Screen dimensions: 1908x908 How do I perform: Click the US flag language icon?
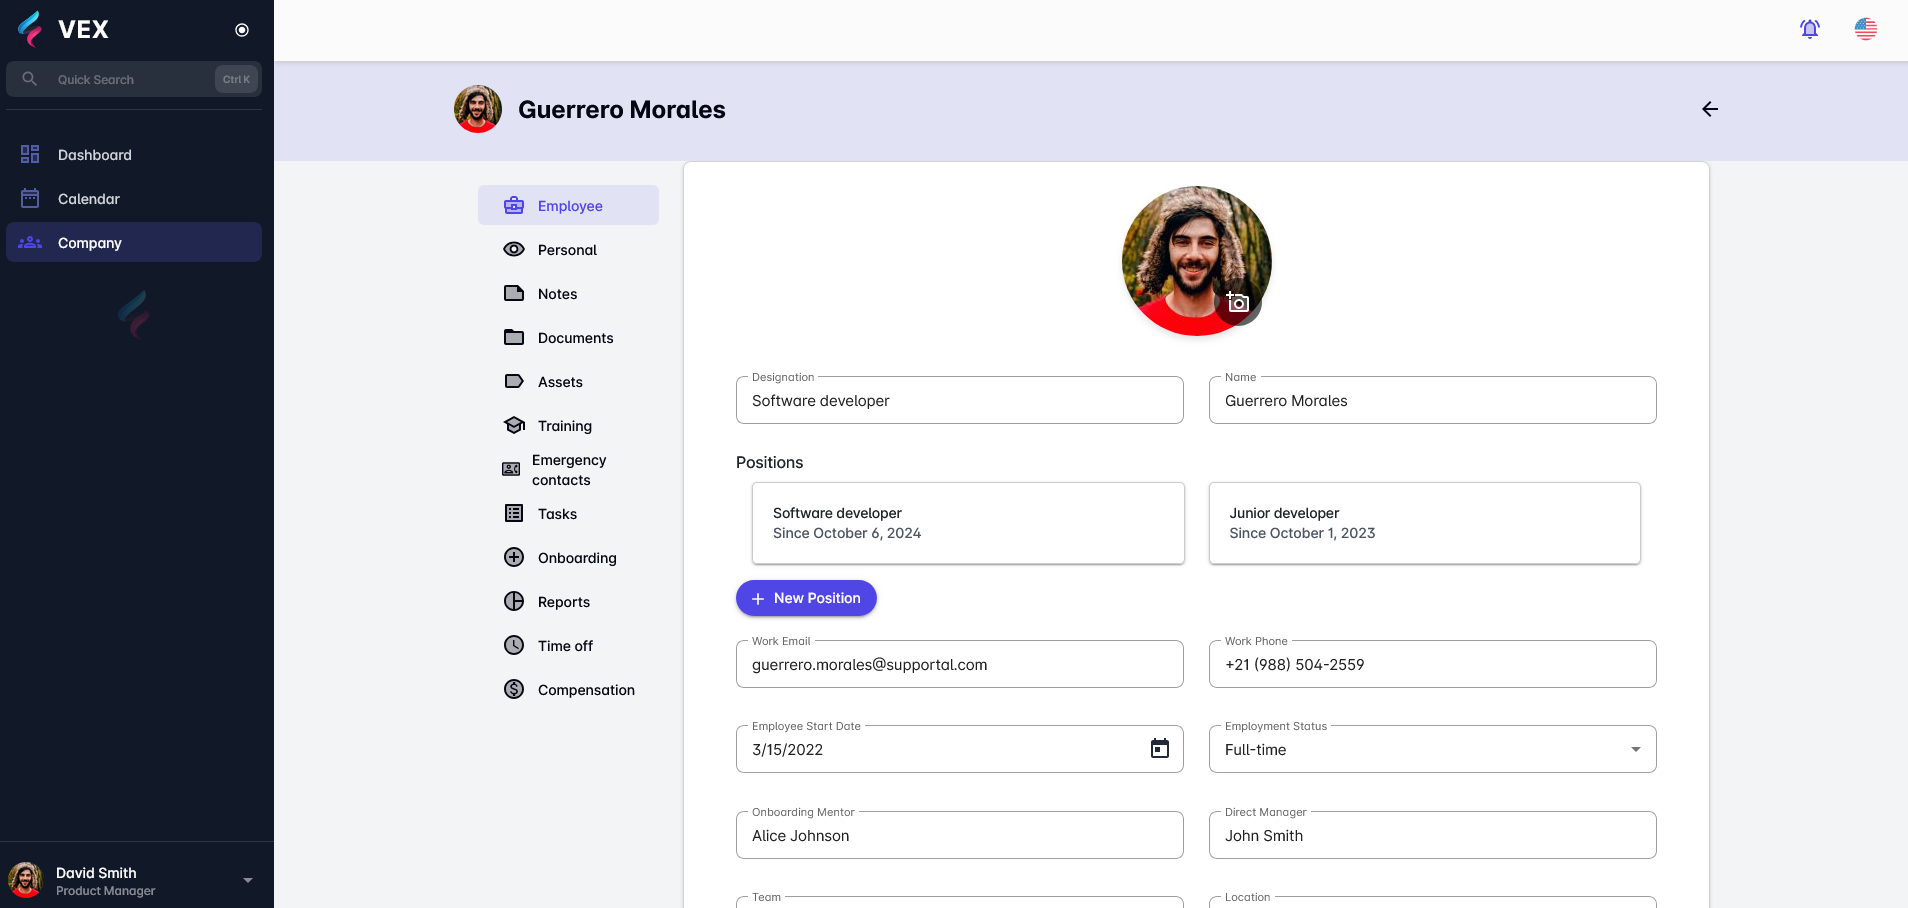(x=1867, y=29)
